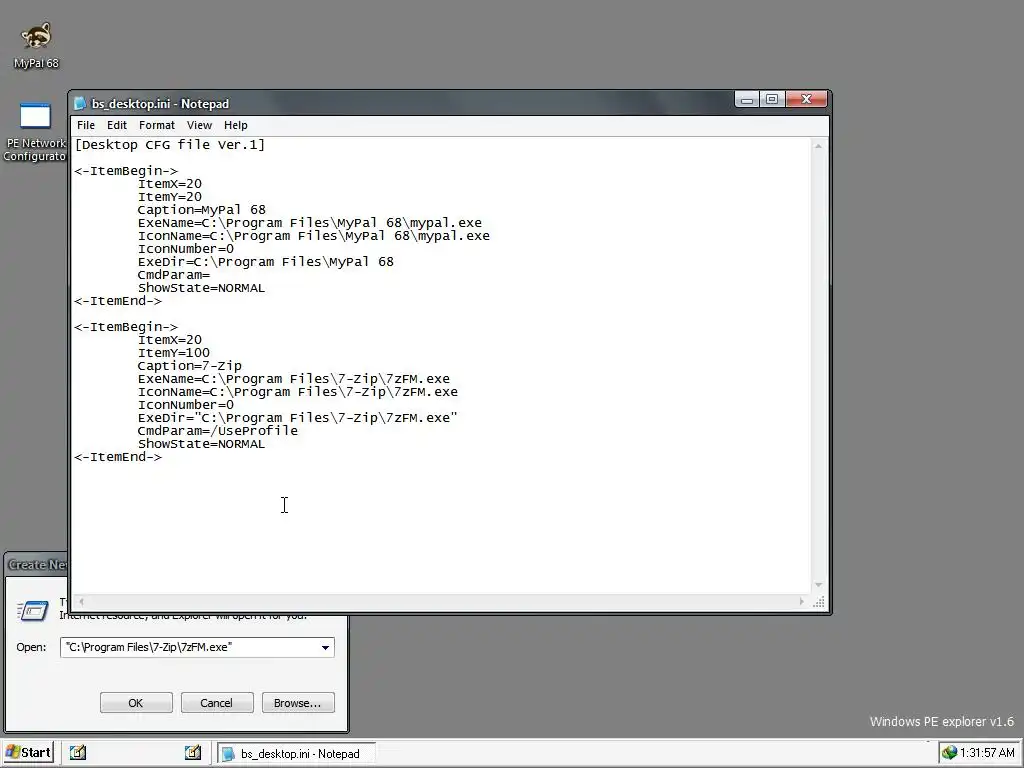This screenshot has height=768, width=1024.
Task: Open the Edit menu in Notepad
Action: pos(117,125)
